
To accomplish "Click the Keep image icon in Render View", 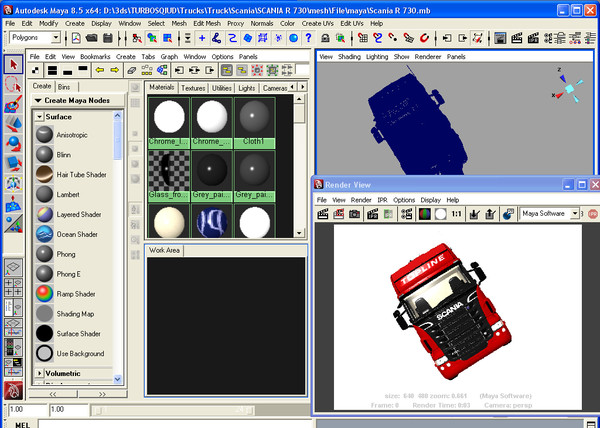I will [475, 214].
